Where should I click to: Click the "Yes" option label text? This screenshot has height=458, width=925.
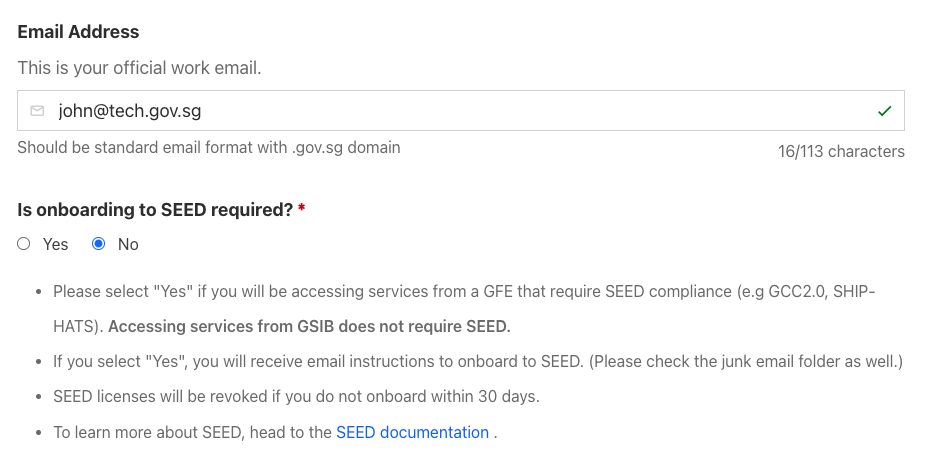55,244
